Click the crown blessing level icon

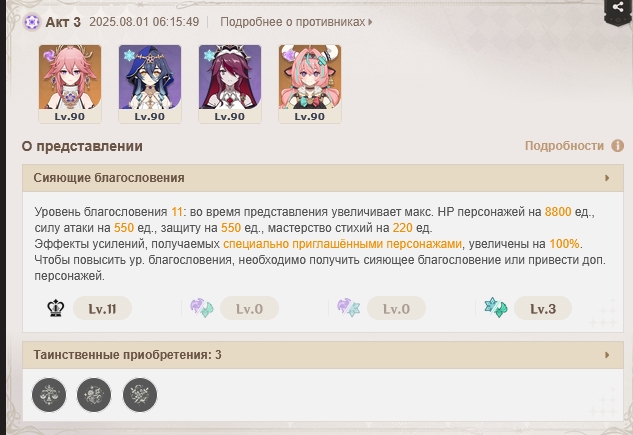tap(56, 309)
